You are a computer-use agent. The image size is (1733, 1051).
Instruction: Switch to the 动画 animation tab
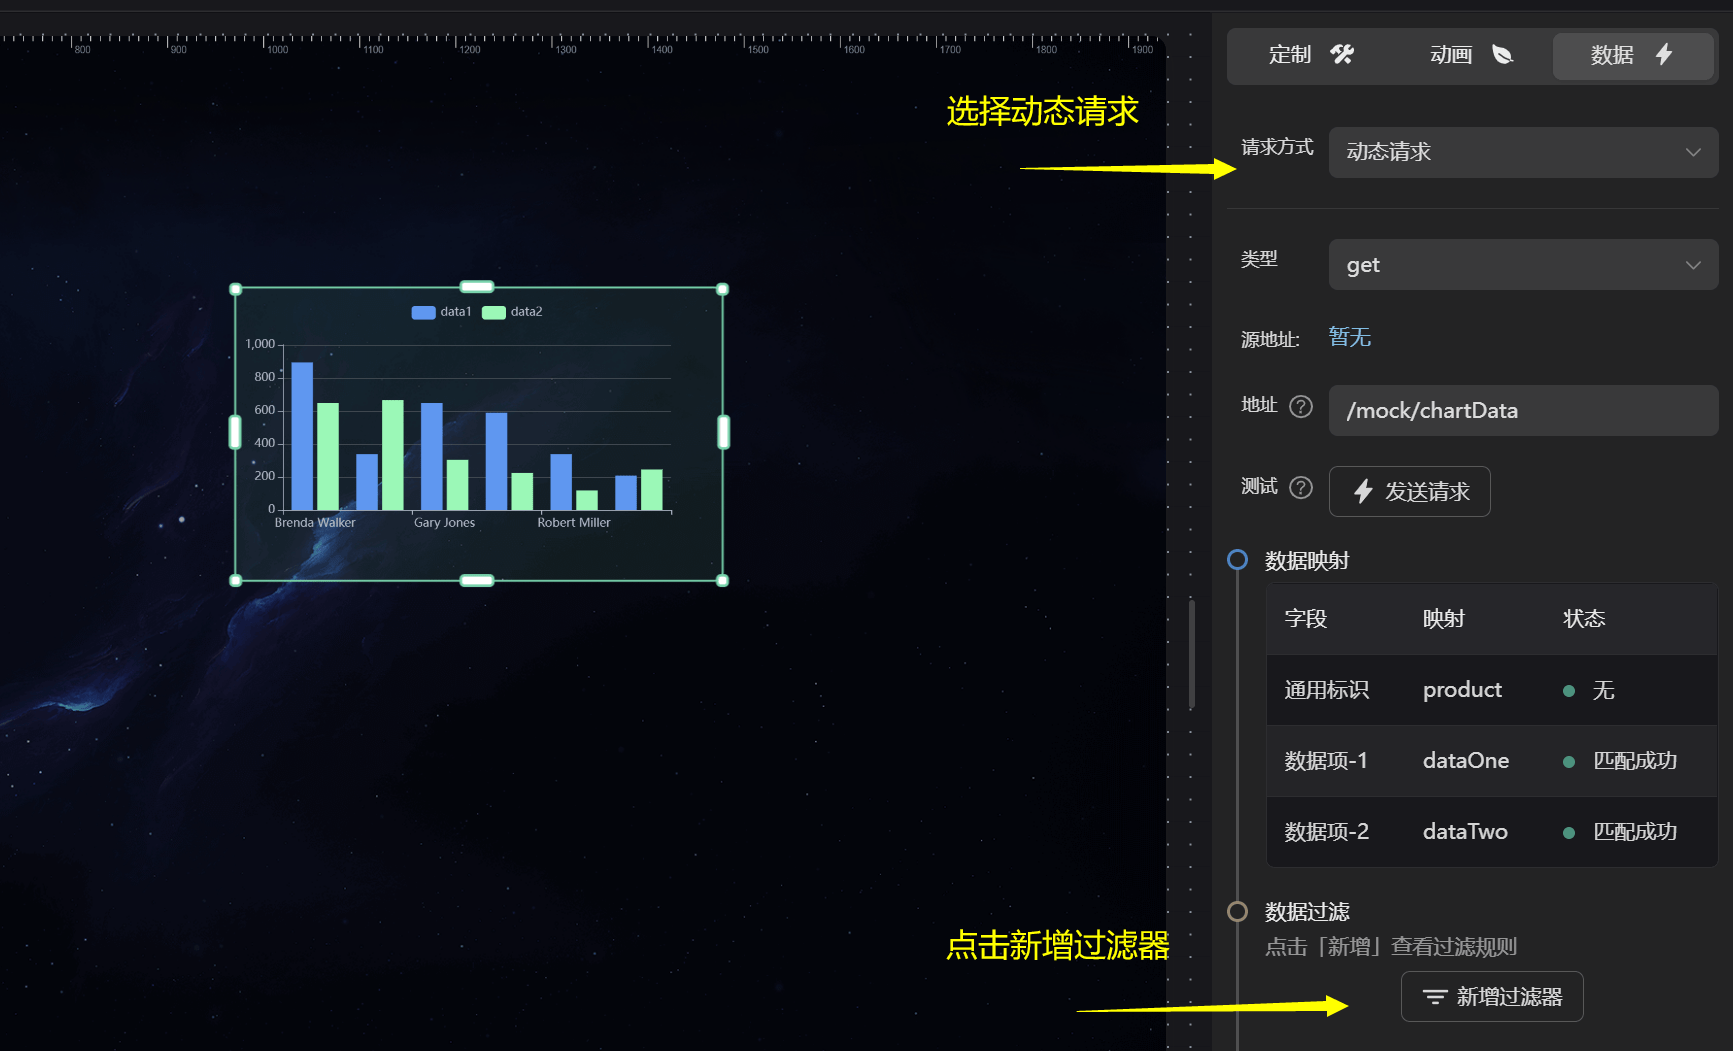(x=1471, y=55)
